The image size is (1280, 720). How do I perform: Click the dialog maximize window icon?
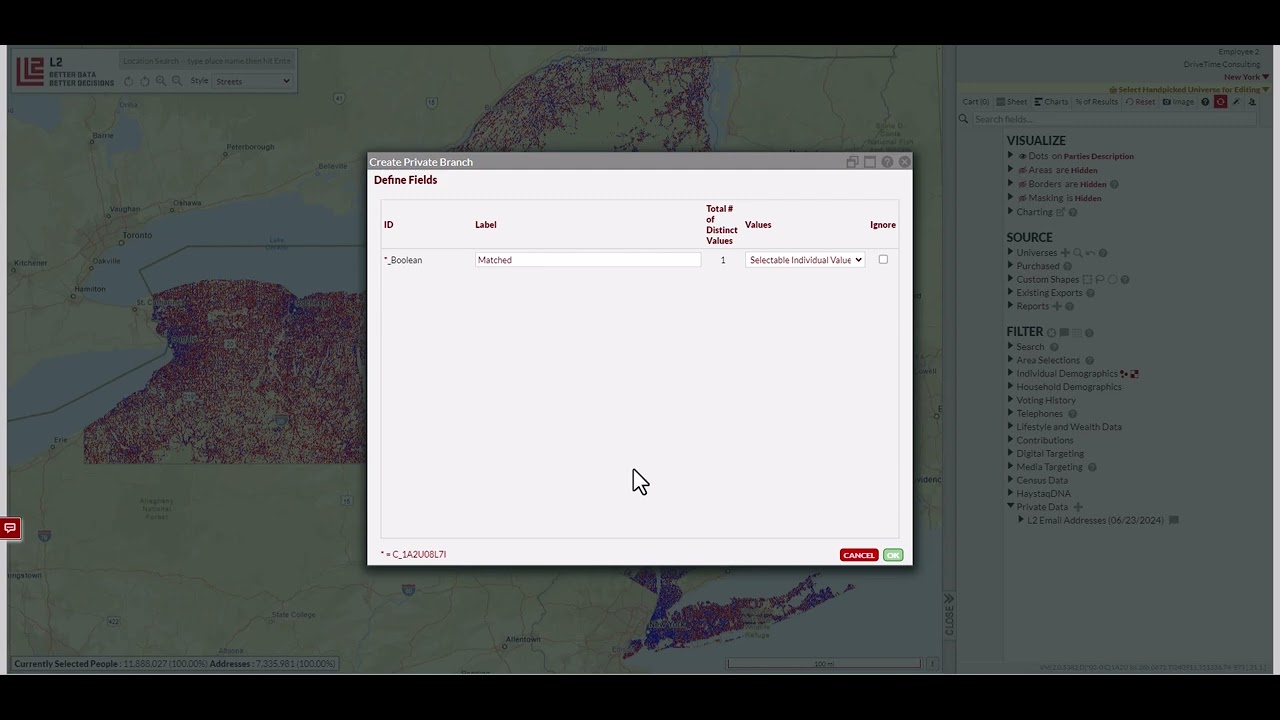tap(870, 162)
